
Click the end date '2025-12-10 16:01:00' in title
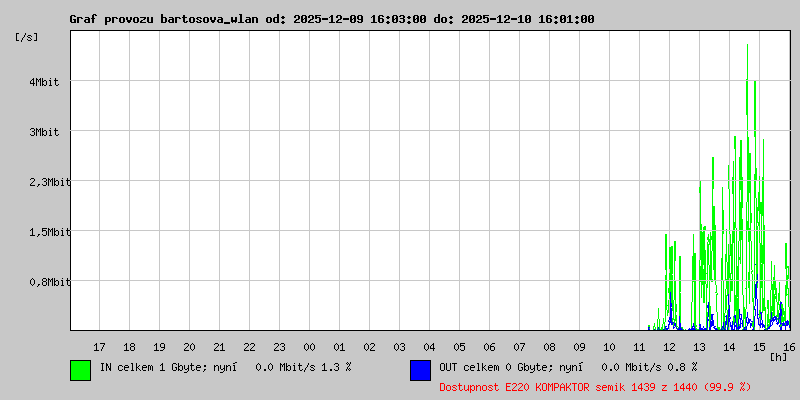pyautogui.click(x=528, y=19)
